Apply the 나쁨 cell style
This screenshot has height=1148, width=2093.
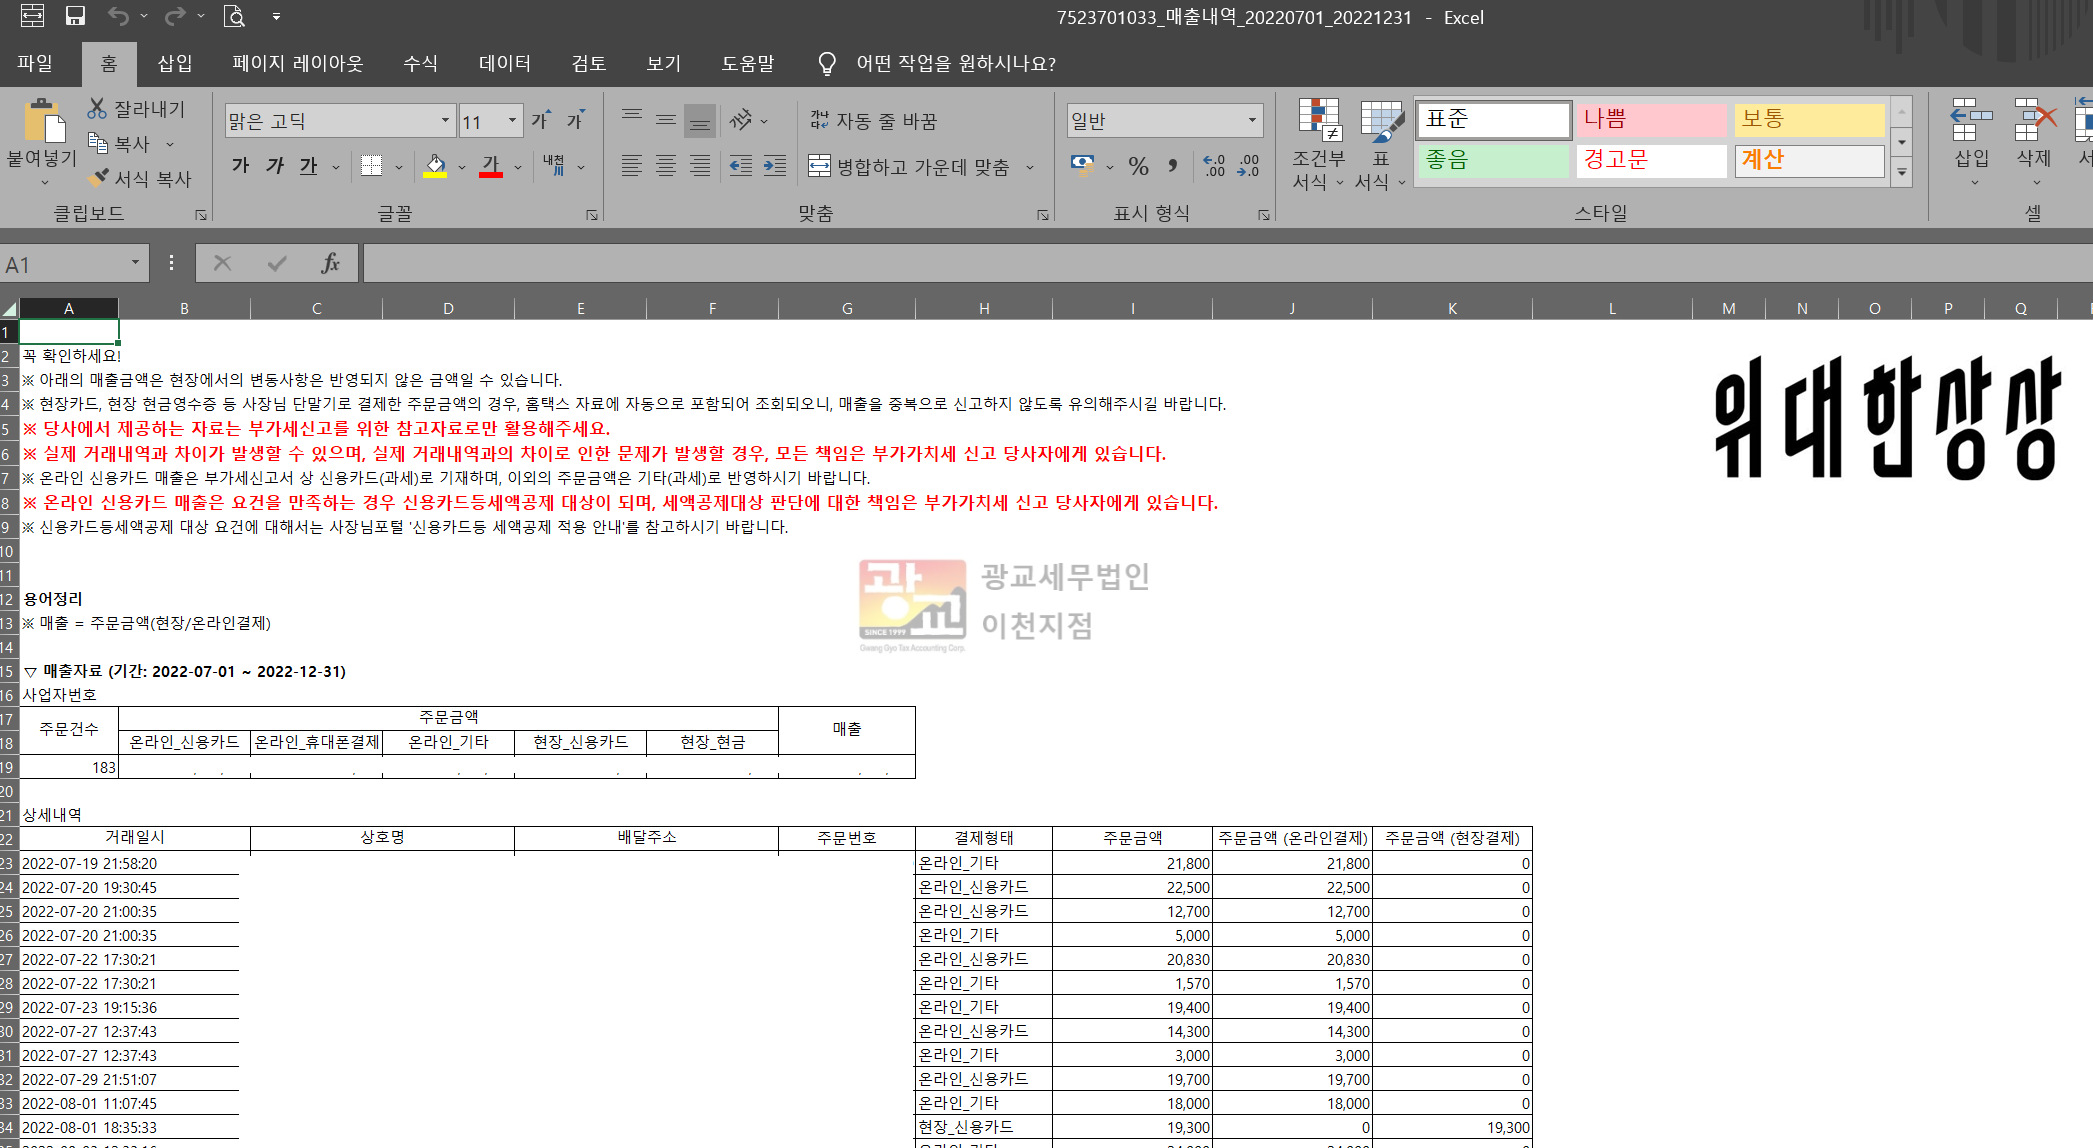1651,119
